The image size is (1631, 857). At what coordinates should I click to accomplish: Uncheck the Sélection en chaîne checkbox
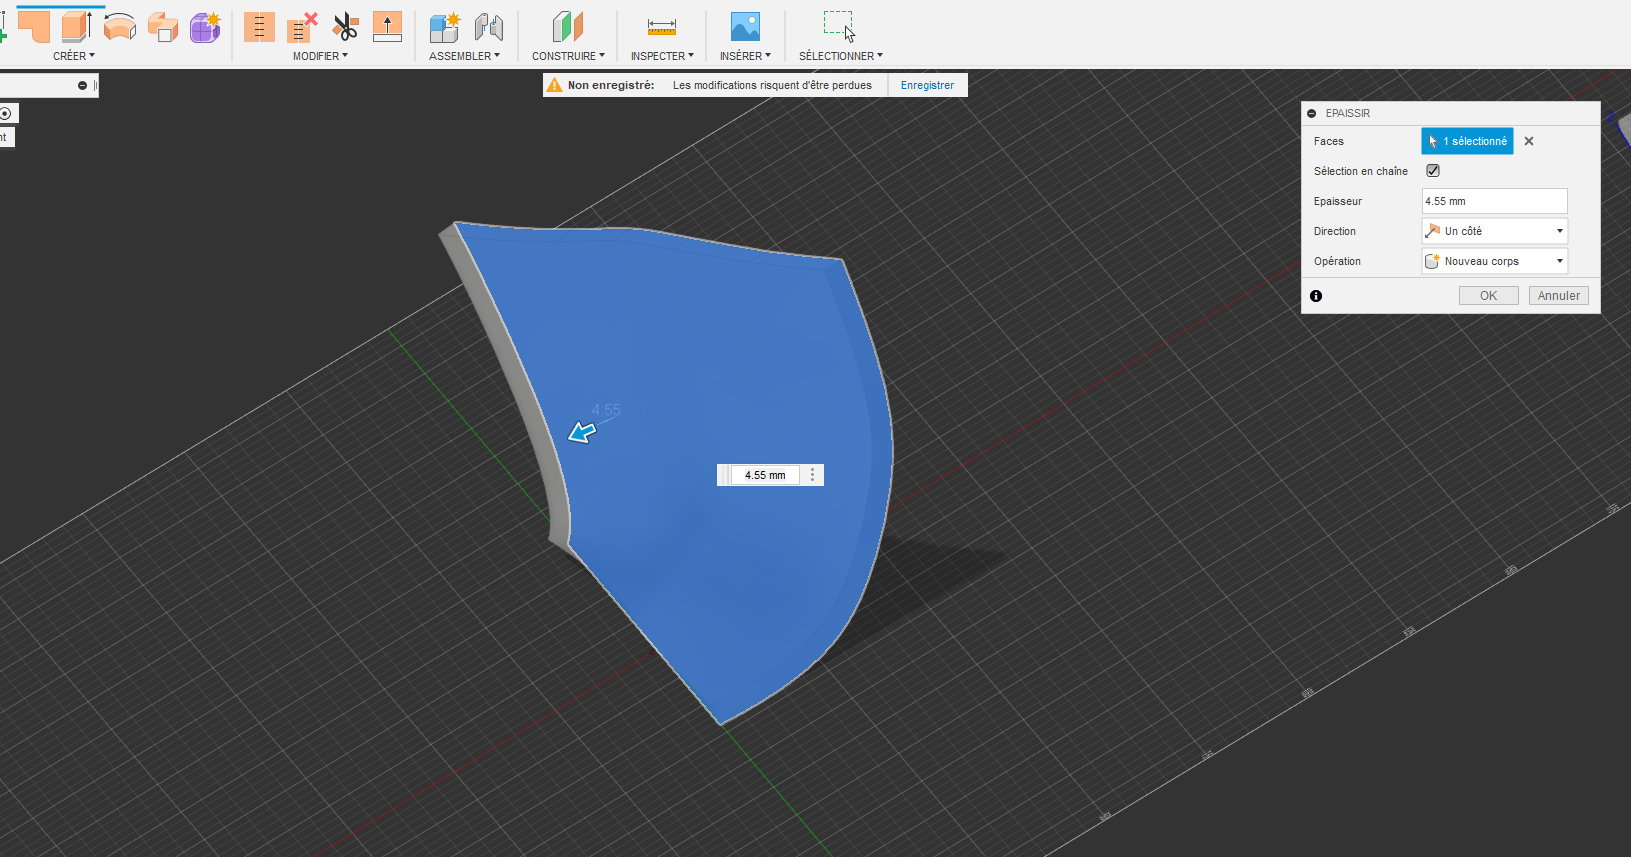pos(1433,171)
